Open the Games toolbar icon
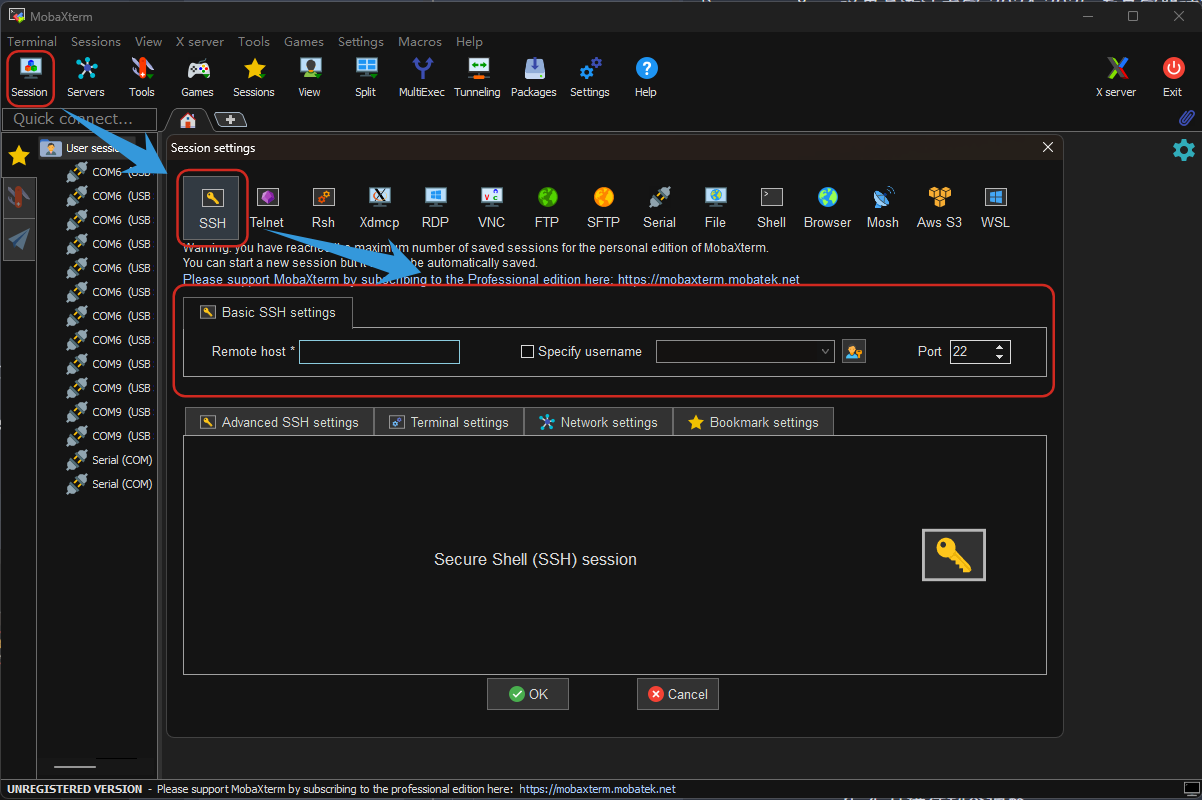Screen dimensions: 1202x800 [x=198, y=78]
